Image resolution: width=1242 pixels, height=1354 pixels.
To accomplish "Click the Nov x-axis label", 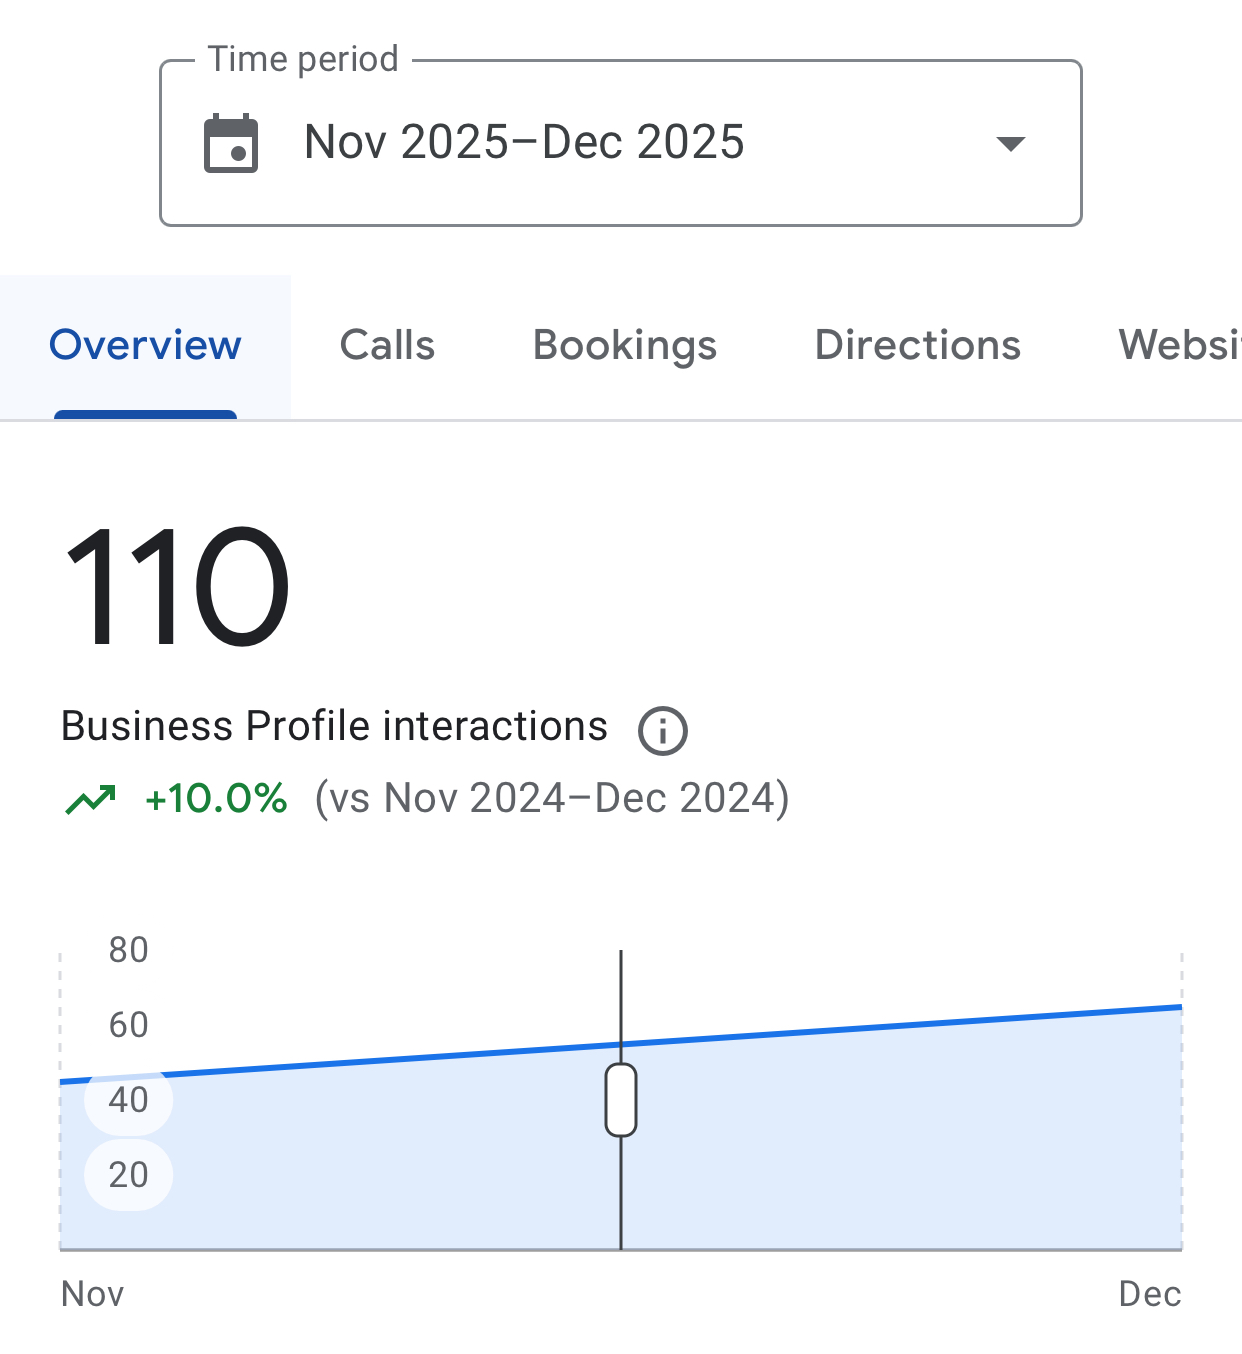I will 92,1294.
